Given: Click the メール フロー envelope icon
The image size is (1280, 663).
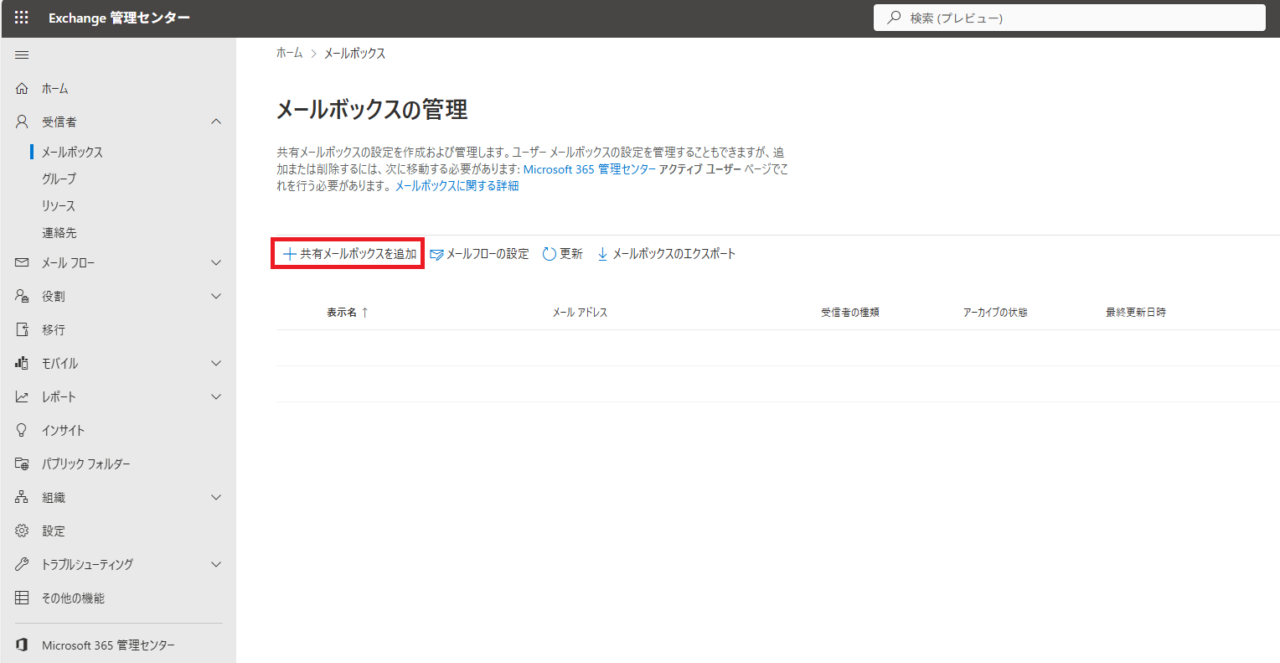Looking at the screenshot, I should click(x=22, y=263).
